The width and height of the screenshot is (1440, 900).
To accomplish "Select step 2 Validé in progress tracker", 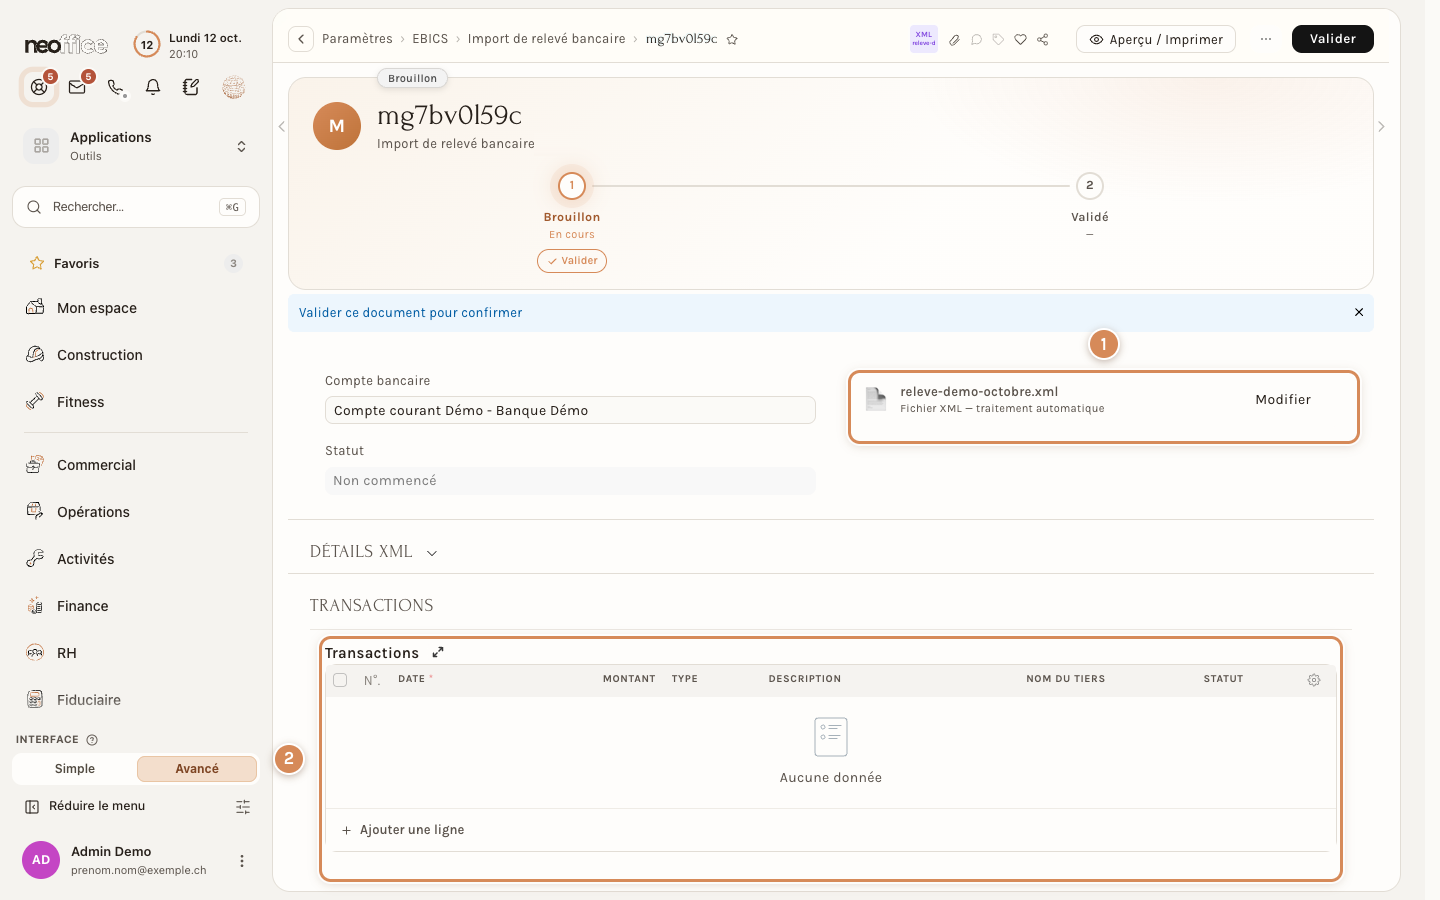I will click(x=1090, y=186).
